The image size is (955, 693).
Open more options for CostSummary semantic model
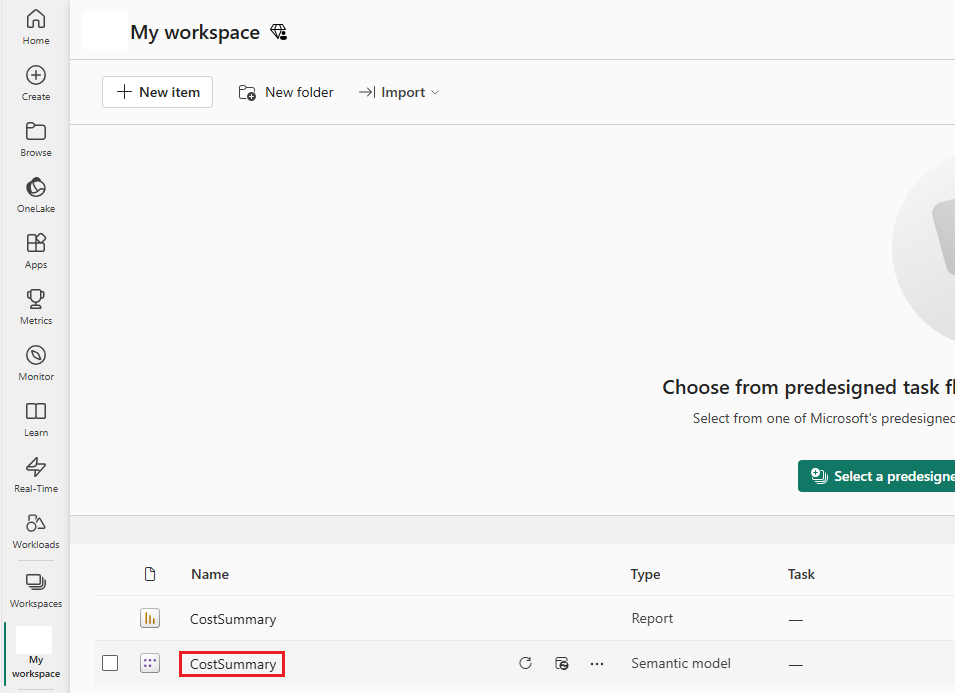pos(597,664)
